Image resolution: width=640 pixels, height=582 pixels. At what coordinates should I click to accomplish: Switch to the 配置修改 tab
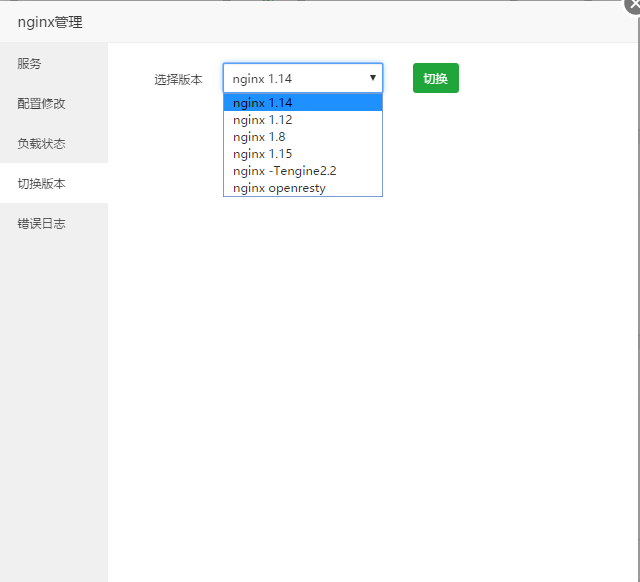[54, 103]
